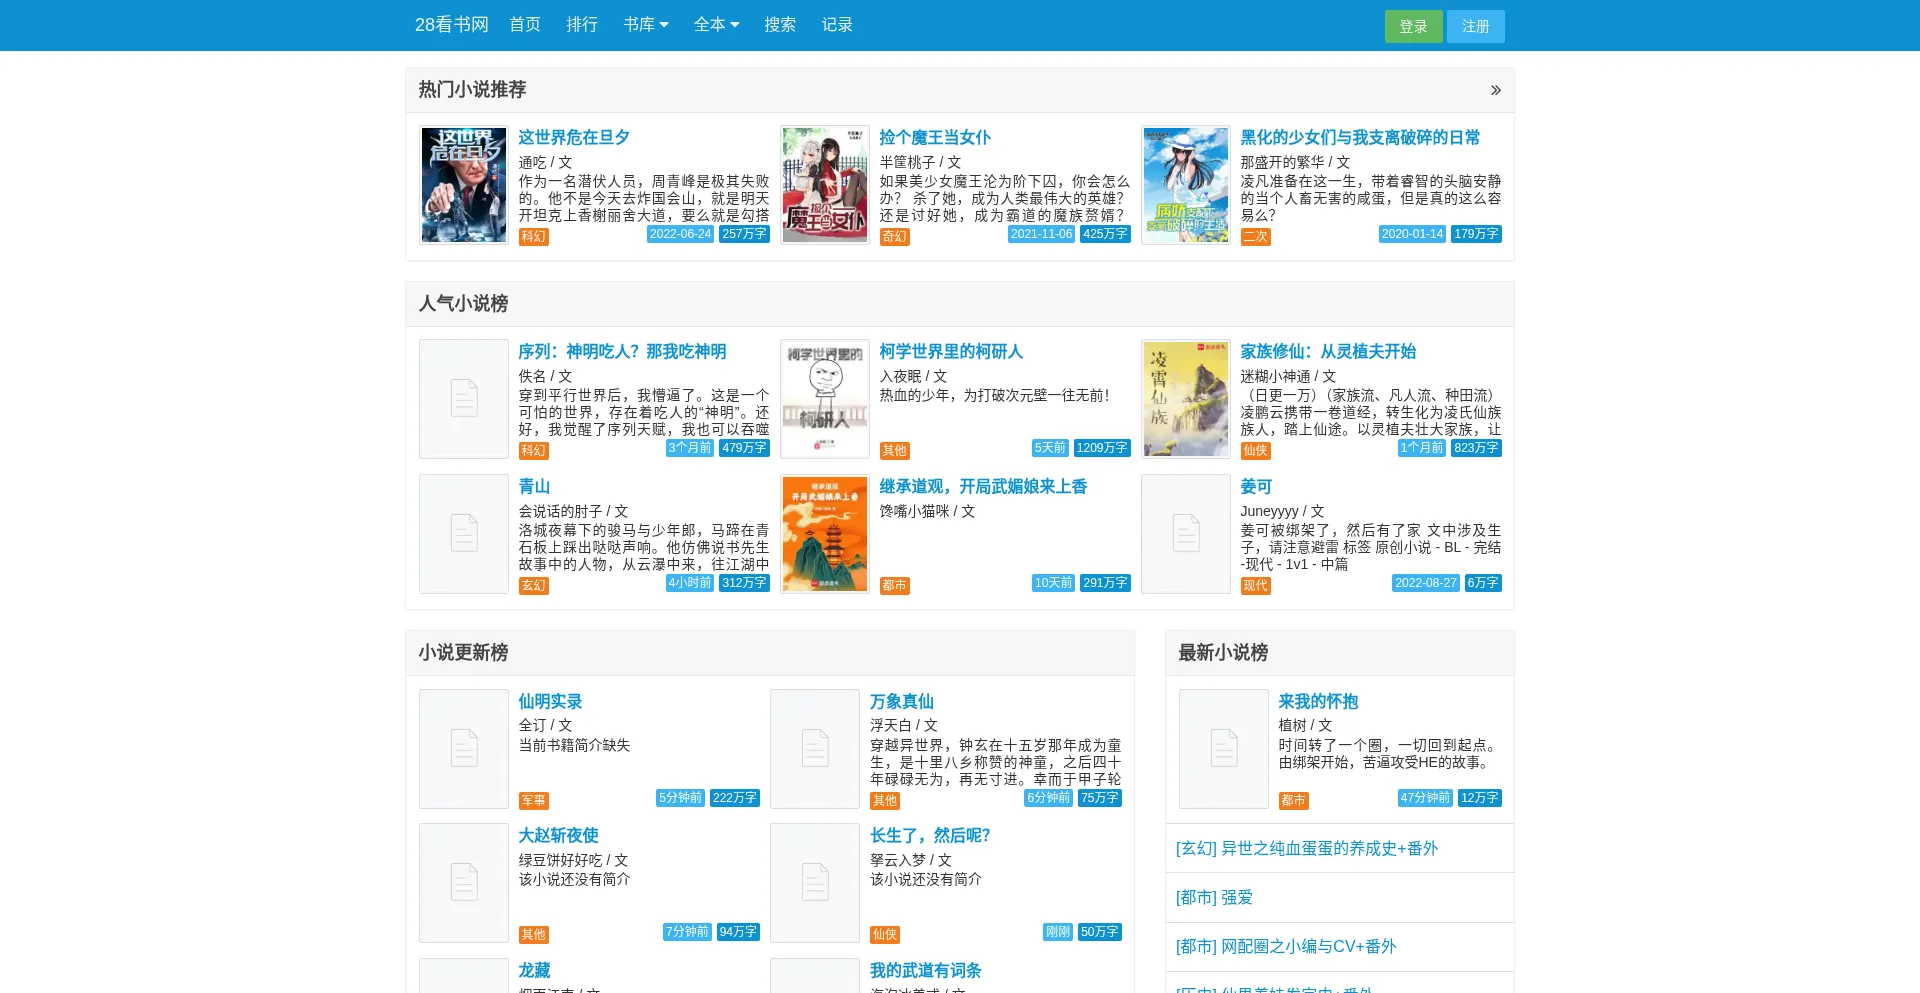Screen dimensions: 1920x993
Task: Click the 1209万字 word count badge
Action: (x=1102, y=448)
